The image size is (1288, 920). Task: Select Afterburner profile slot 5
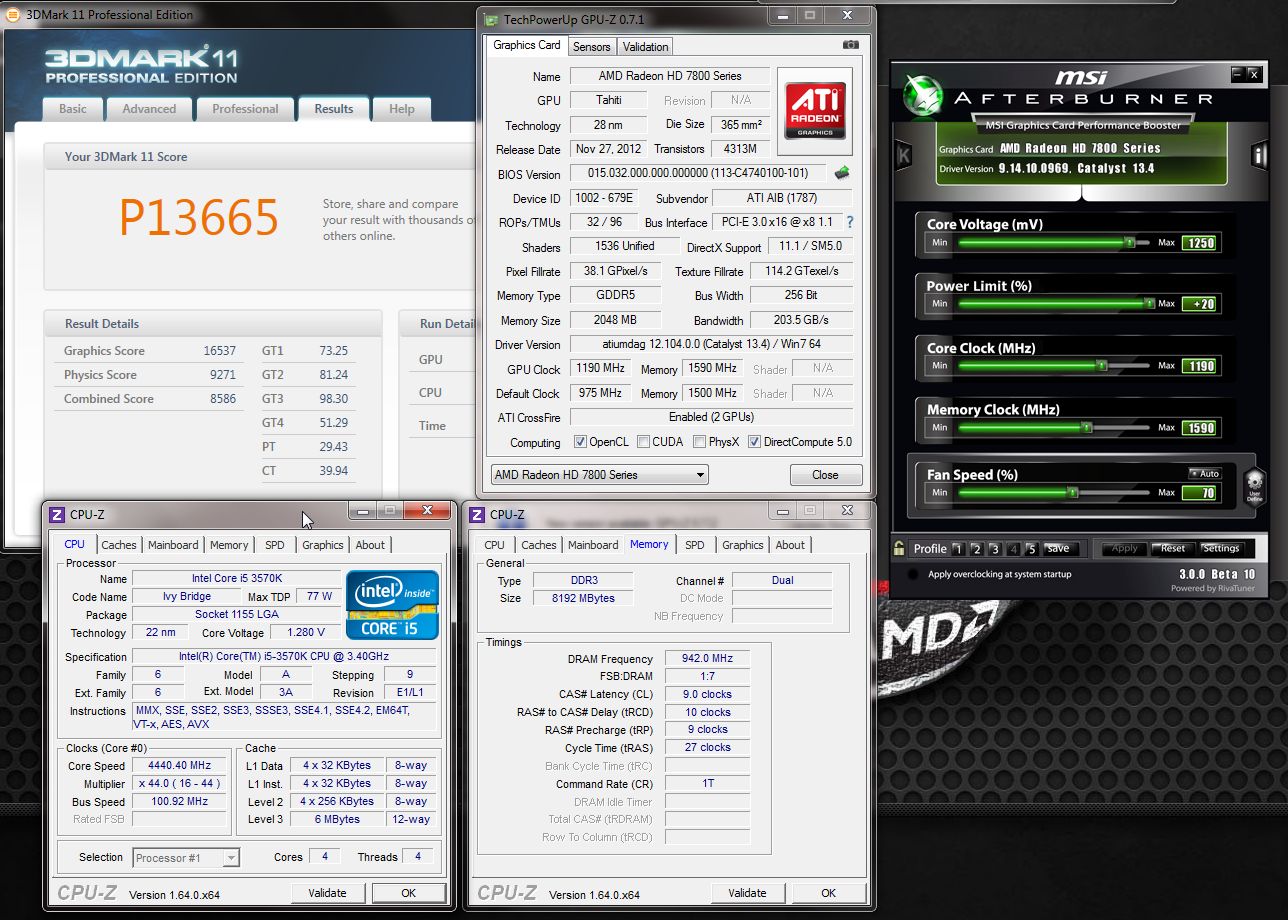[x=1032, y=548]
